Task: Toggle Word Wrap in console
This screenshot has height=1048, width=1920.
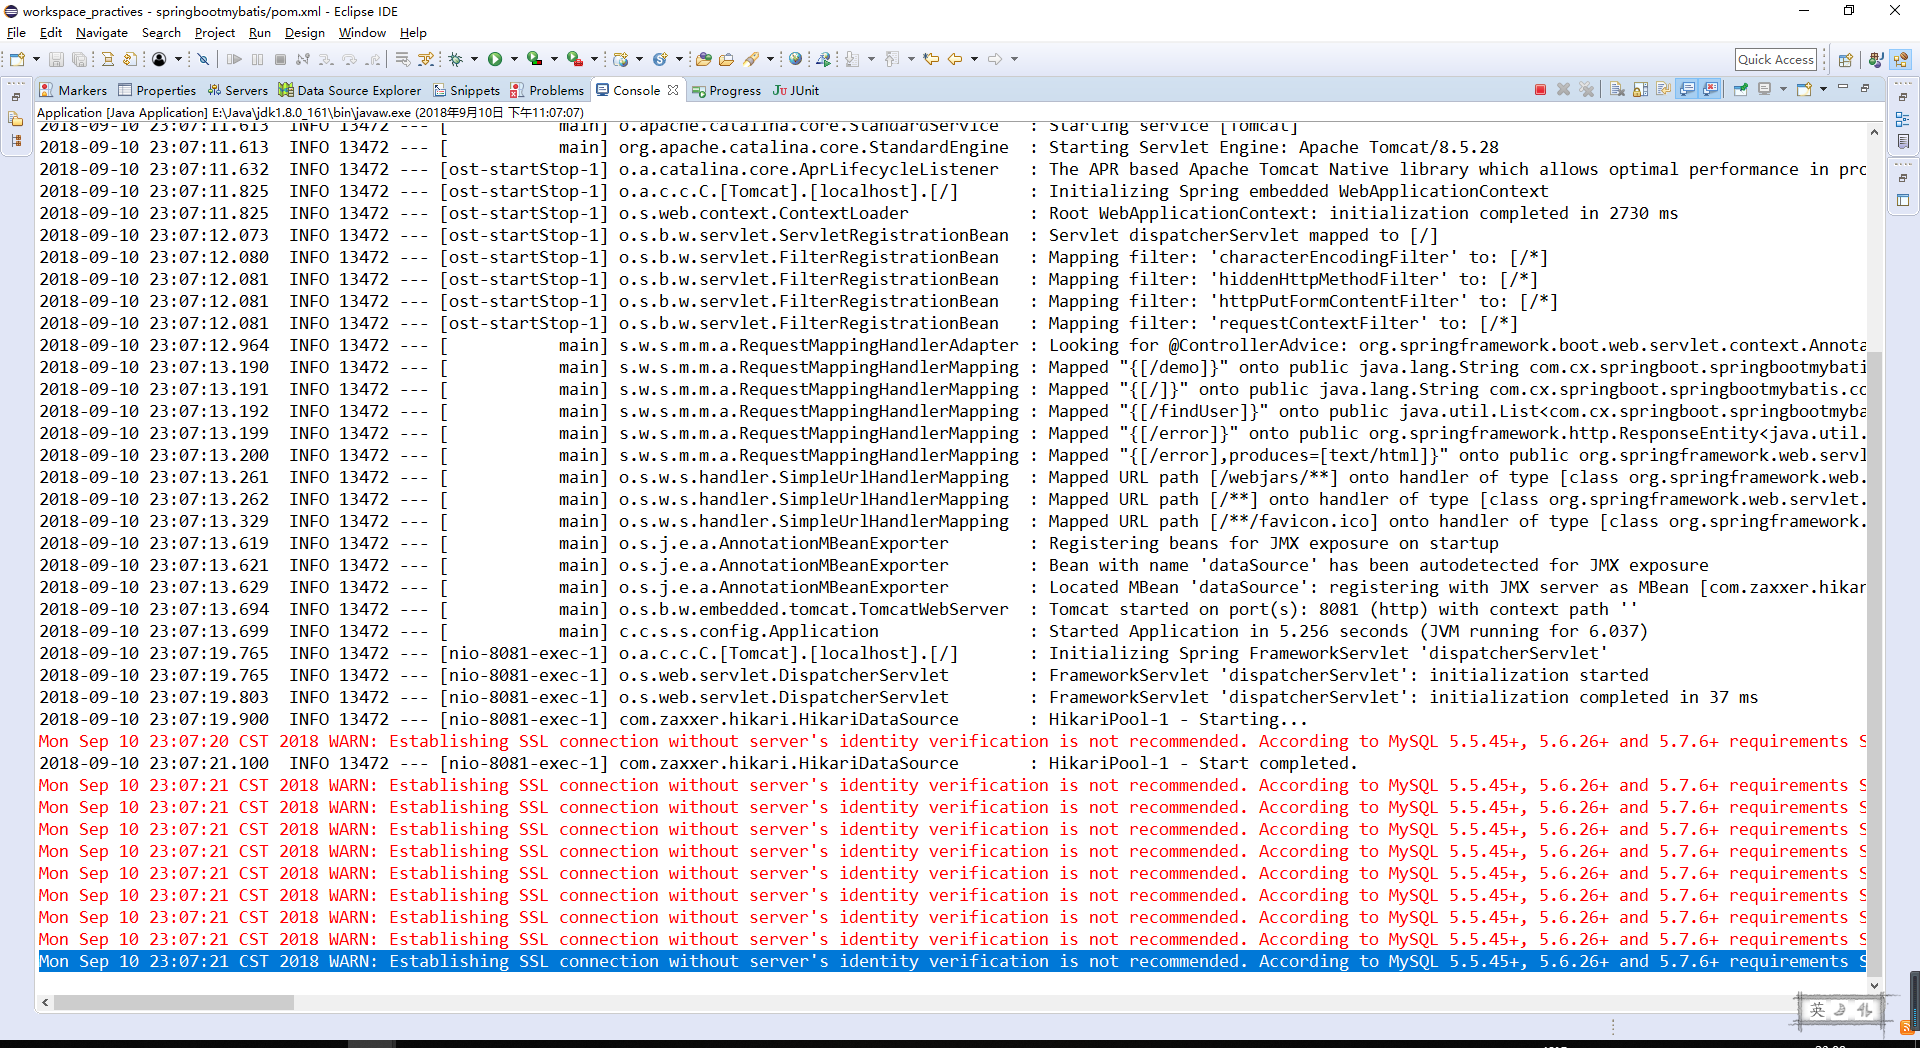Action: pyautogui.click(x=1663, y=90)
